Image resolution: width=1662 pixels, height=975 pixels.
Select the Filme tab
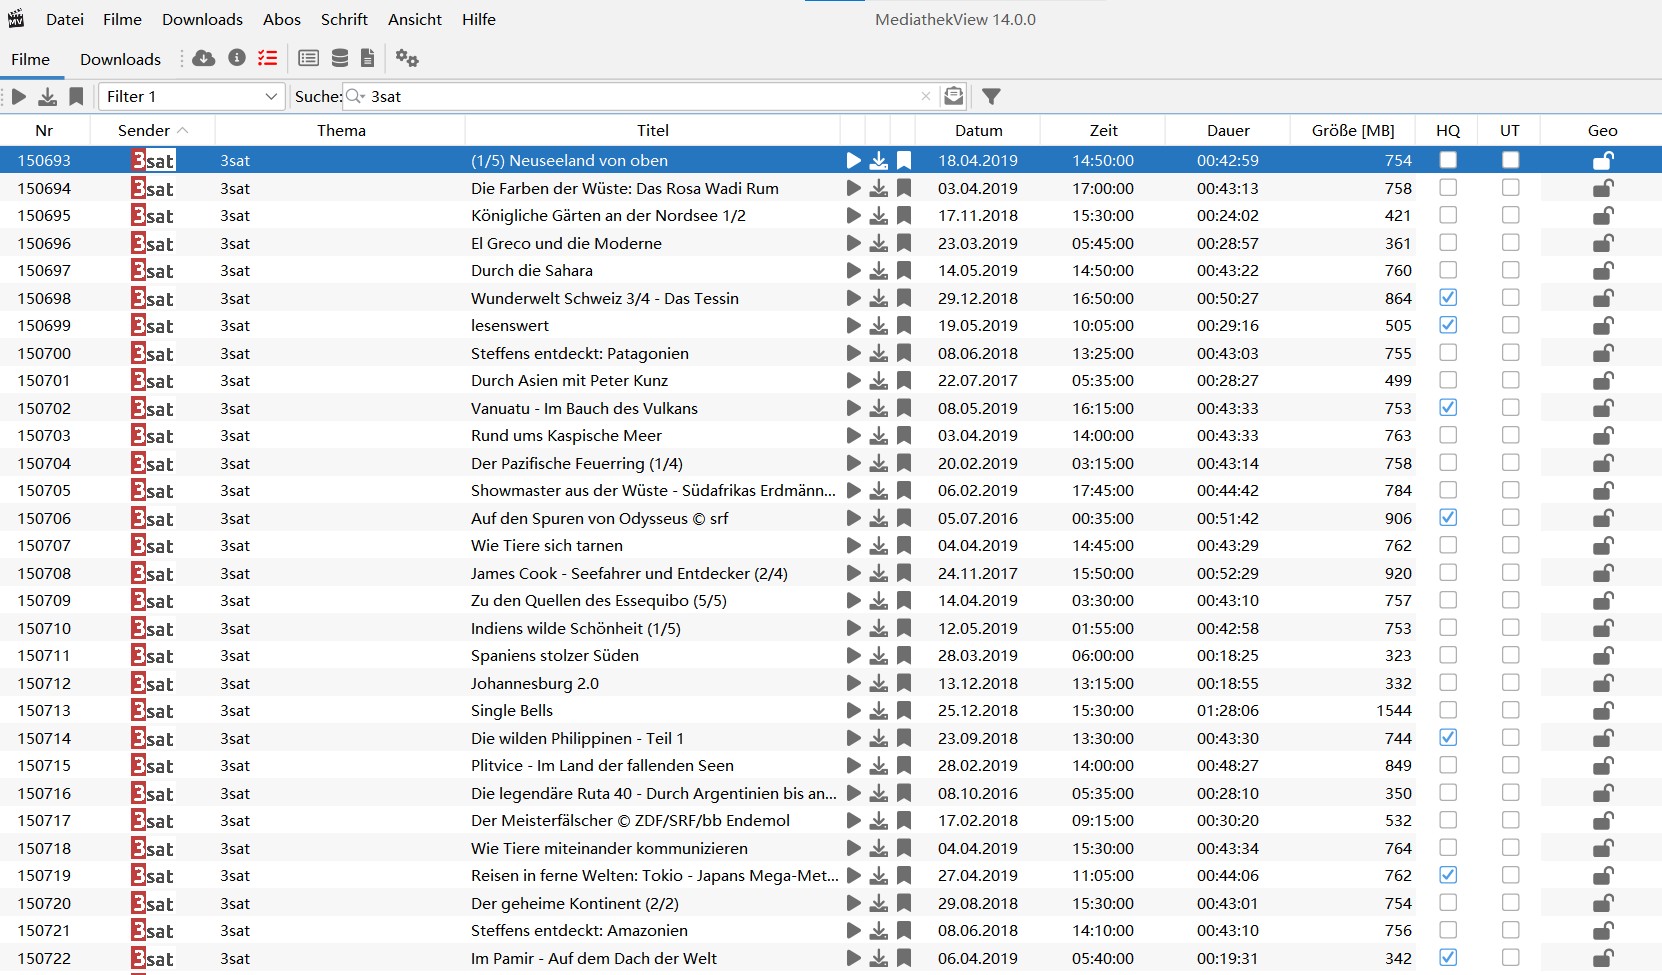coord(31,59)
